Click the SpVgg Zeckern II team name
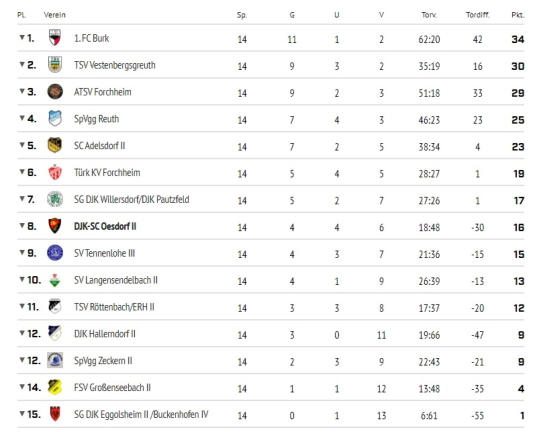Image resolution: width=537 pixels, height=432 pixels. pyautogui.click(x=103, y=361)
